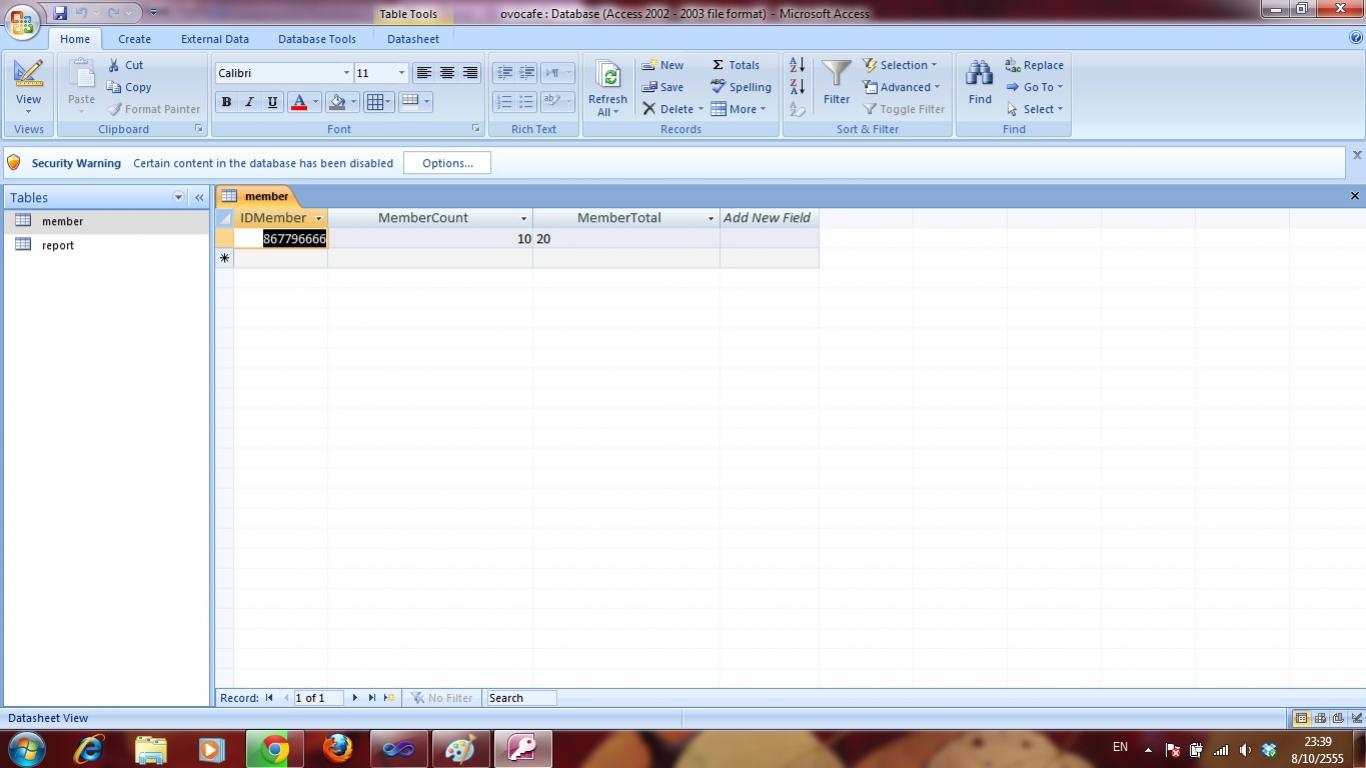Jump to new blank record
1366x768 pixels.
point(389,698)
